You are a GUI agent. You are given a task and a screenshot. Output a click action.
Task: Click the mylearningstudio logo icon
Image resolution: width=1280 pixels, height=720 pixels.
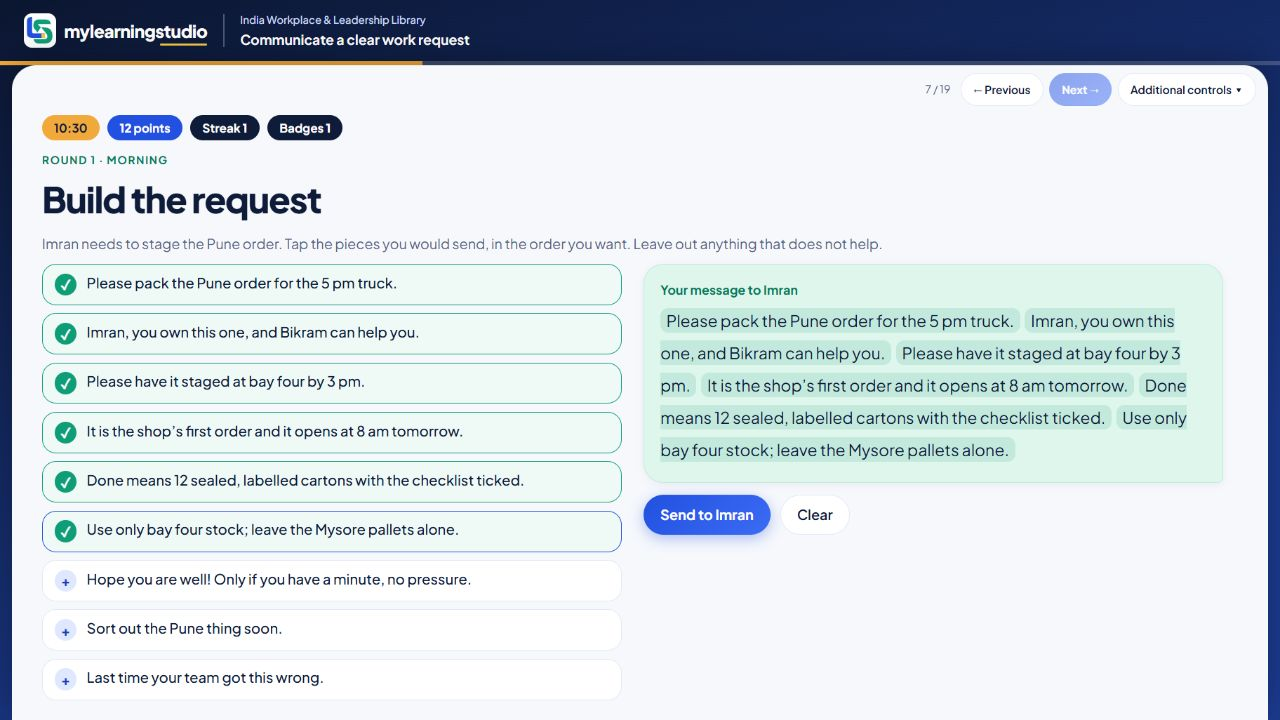tap(40, 30)
